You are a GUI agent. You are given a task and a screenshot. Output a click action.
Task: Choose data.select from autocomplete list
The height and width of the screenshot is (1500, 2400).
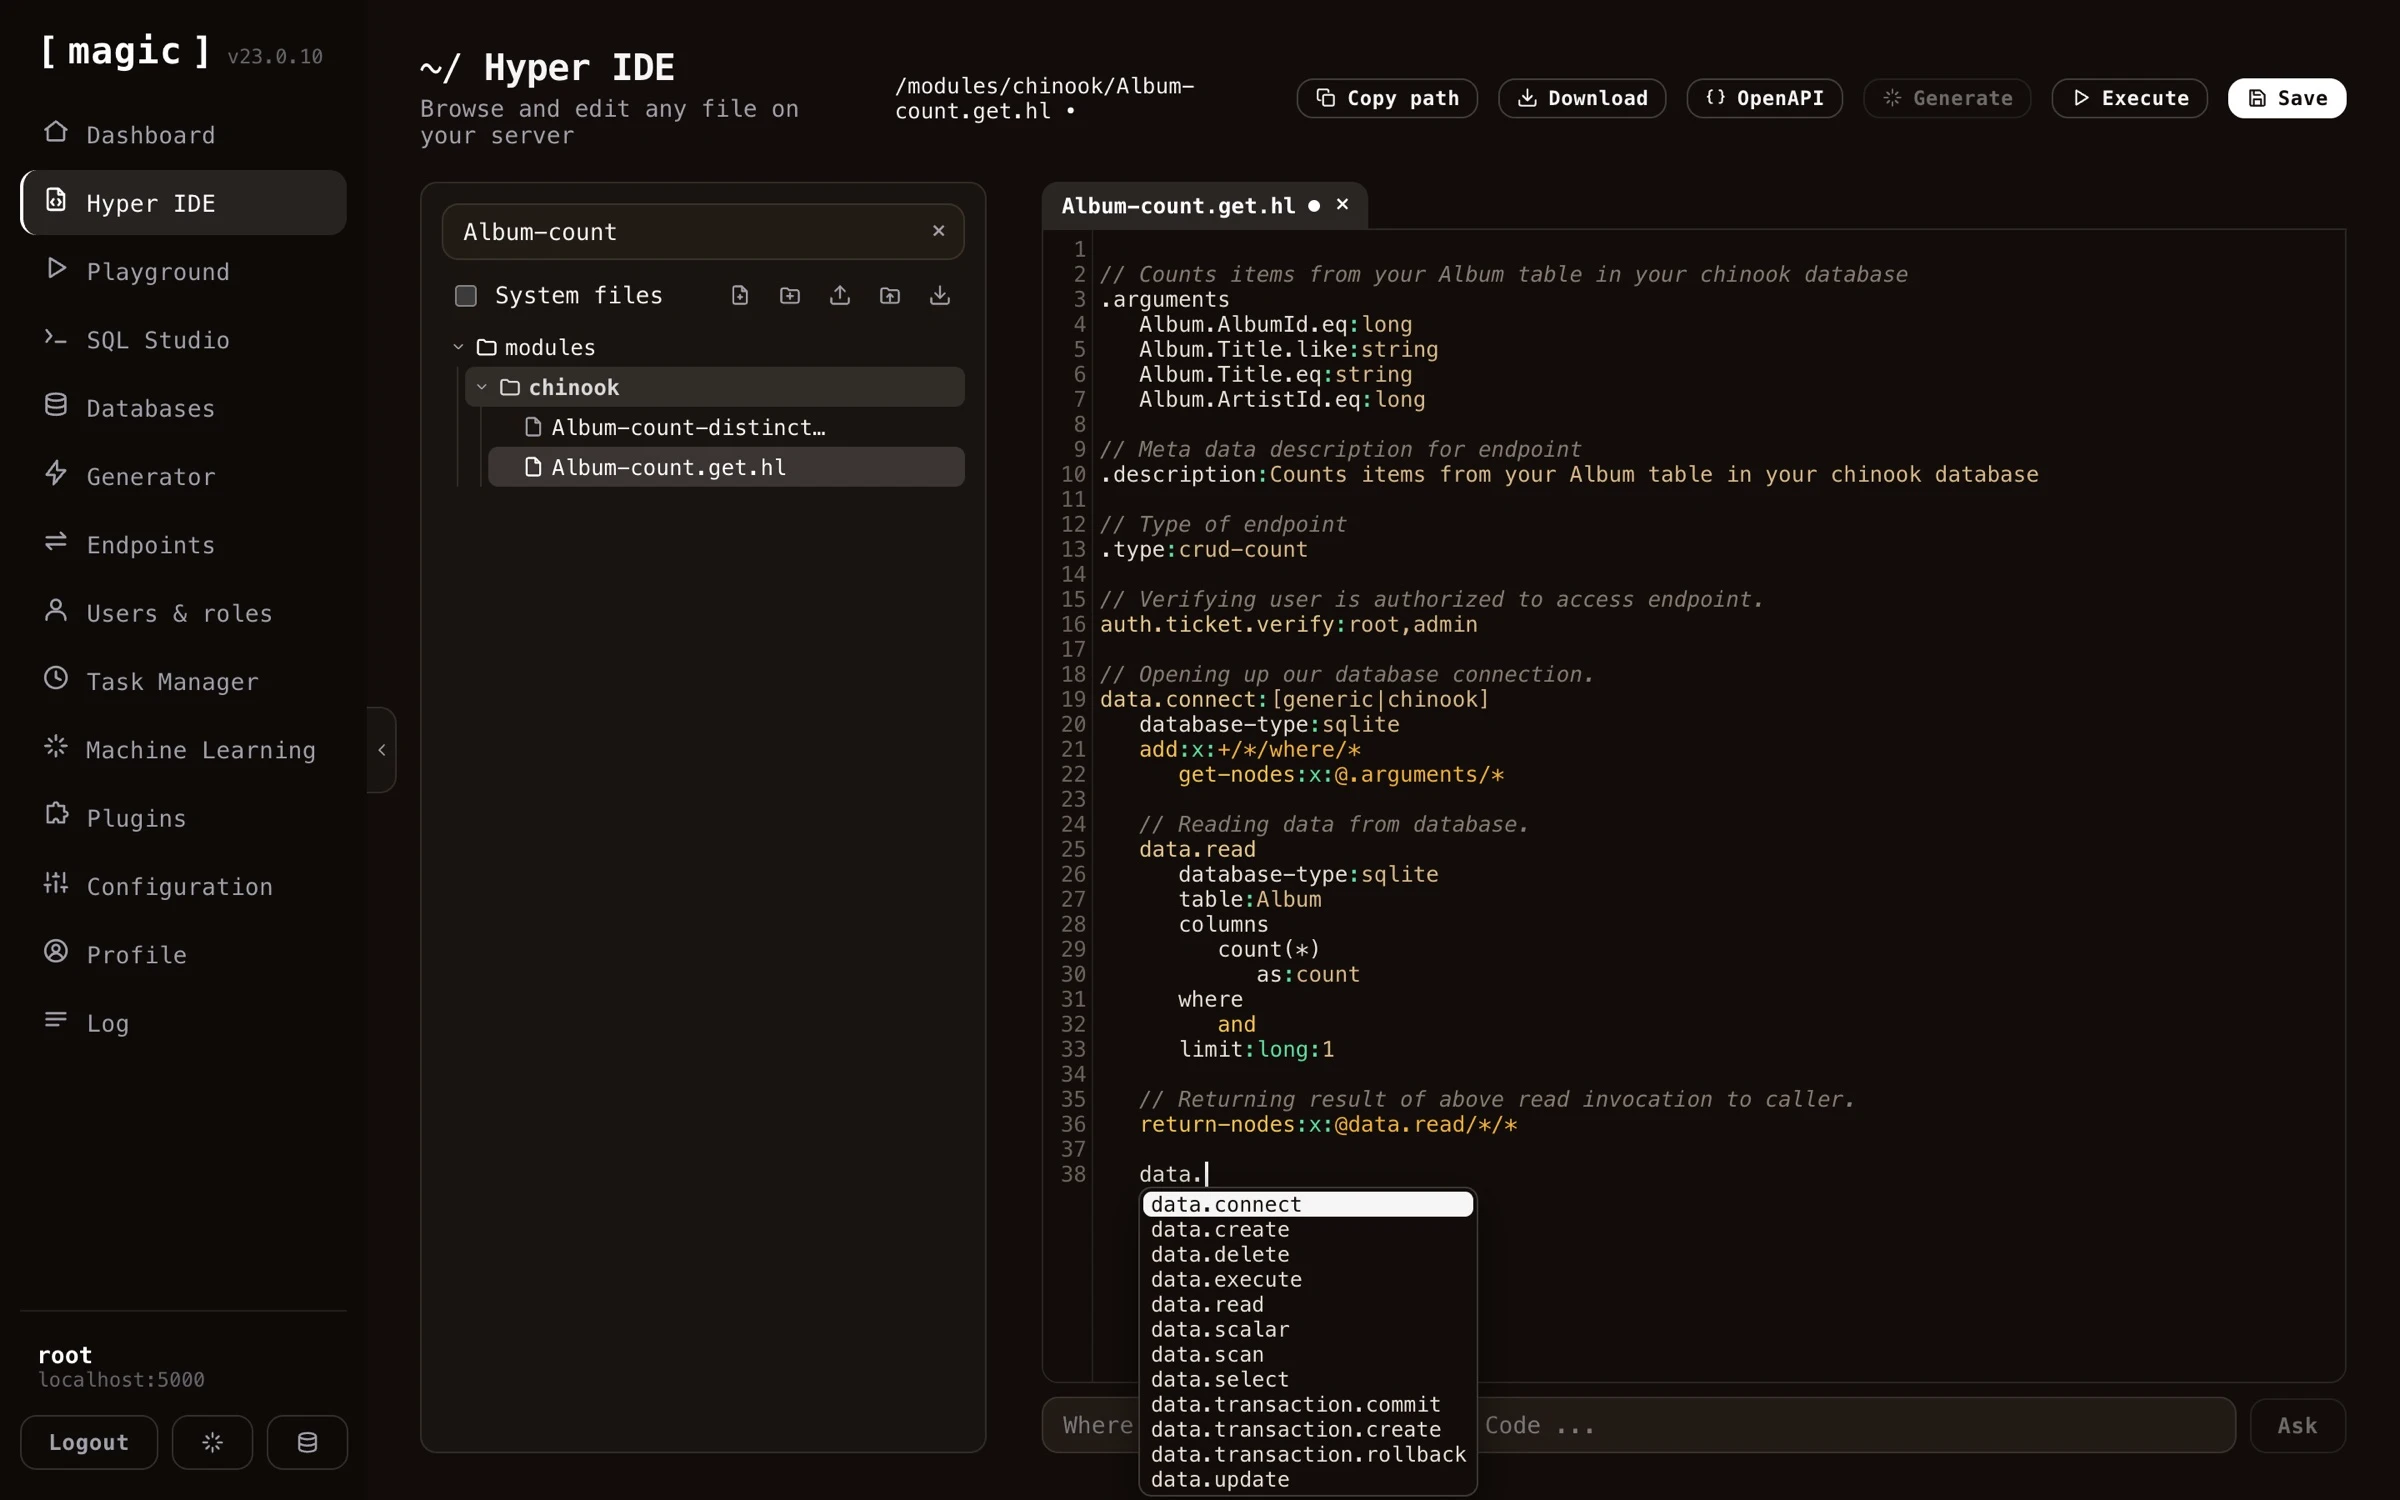coord(1308,1379)
